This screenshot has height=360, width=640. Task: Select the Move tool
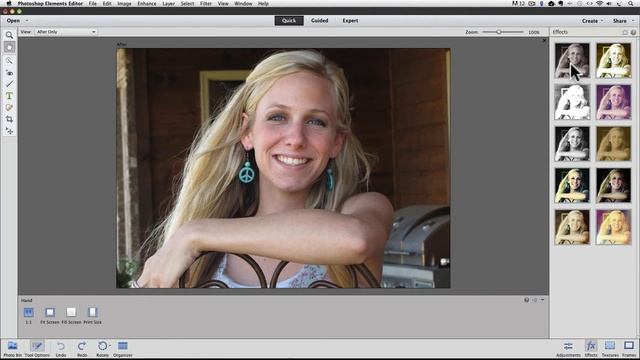coord(9,131)
